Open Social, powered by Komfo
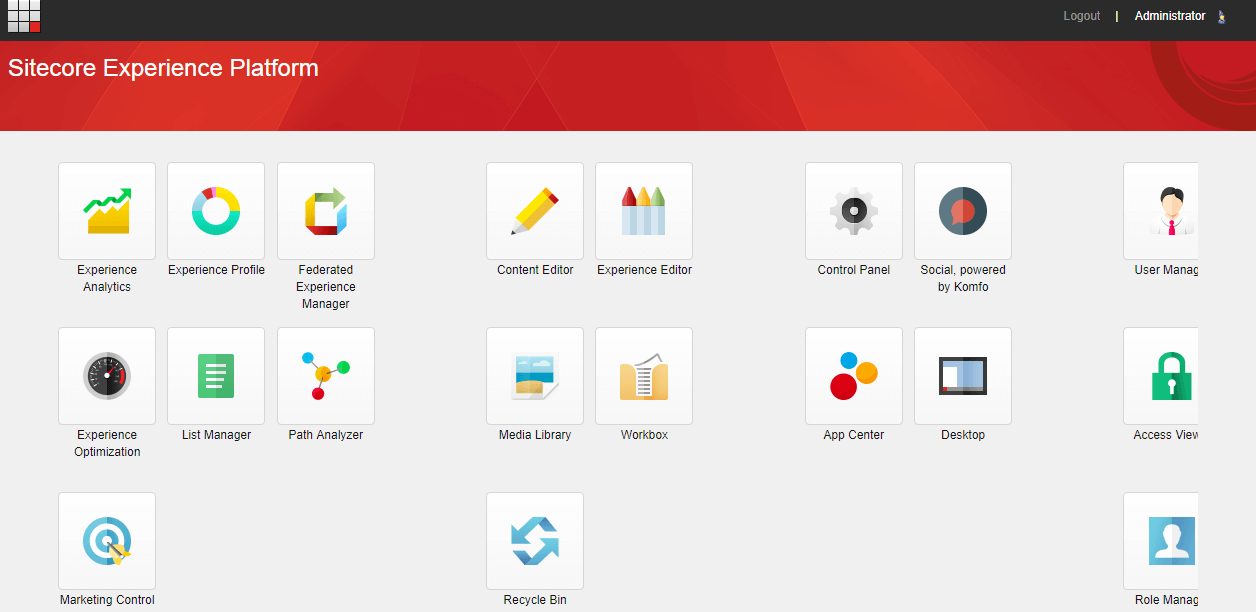The image size is (1256, 612). pos(963,211)
